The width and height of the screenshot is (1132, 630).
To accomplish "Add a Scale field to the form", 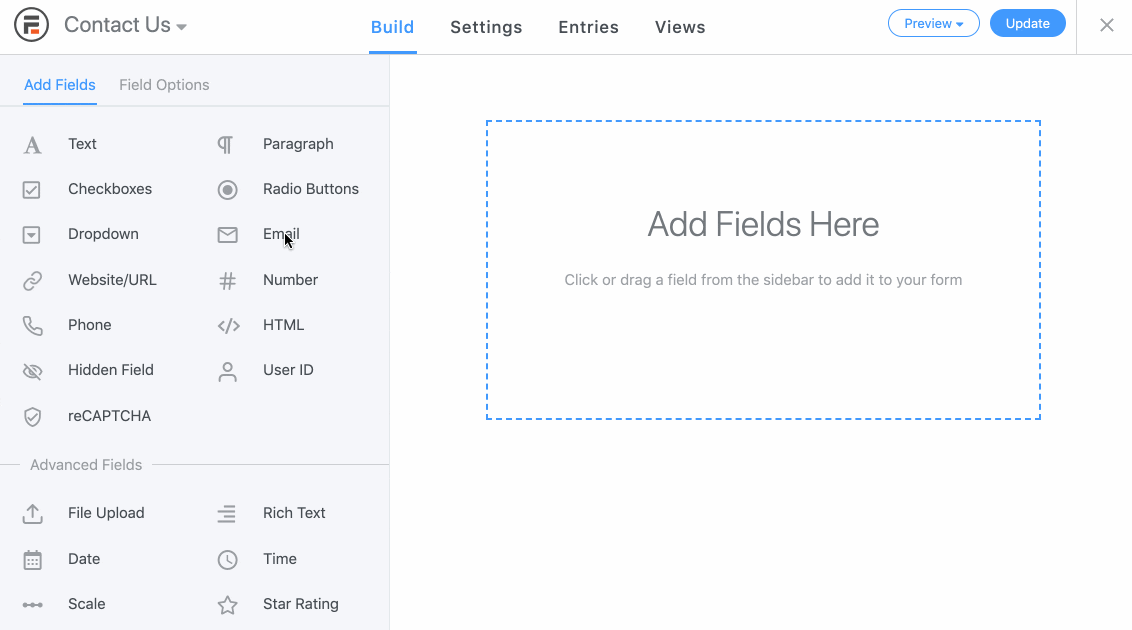I will (x=86, y=604).
